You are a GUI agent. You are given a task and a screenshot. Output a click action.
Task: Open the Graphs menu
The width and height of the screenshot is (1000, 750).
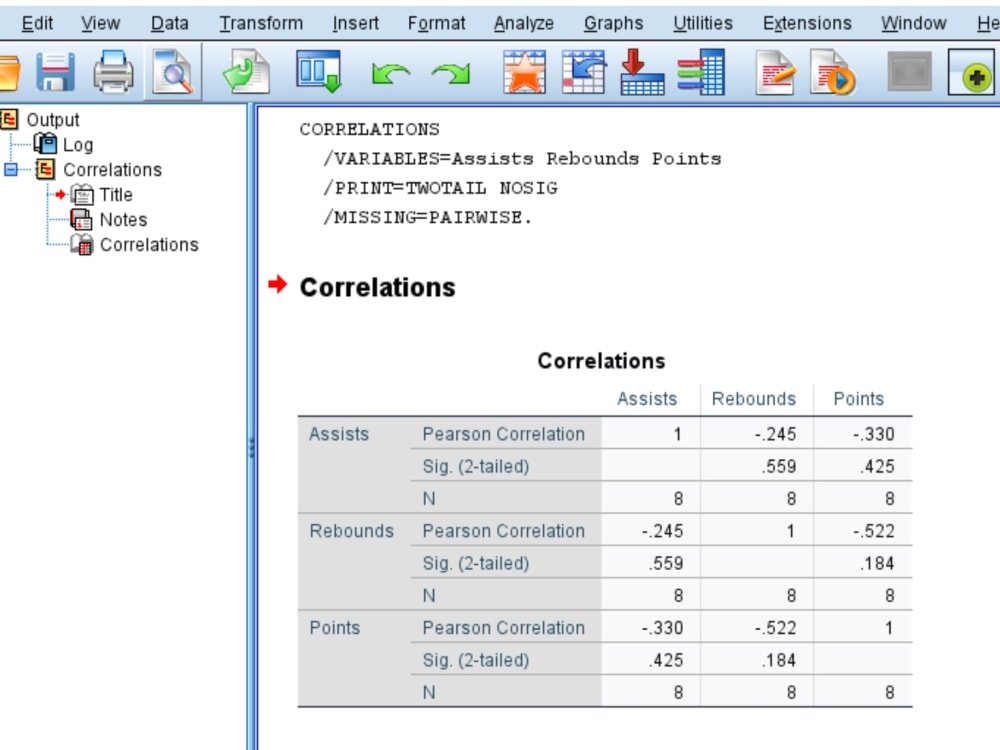614,24
